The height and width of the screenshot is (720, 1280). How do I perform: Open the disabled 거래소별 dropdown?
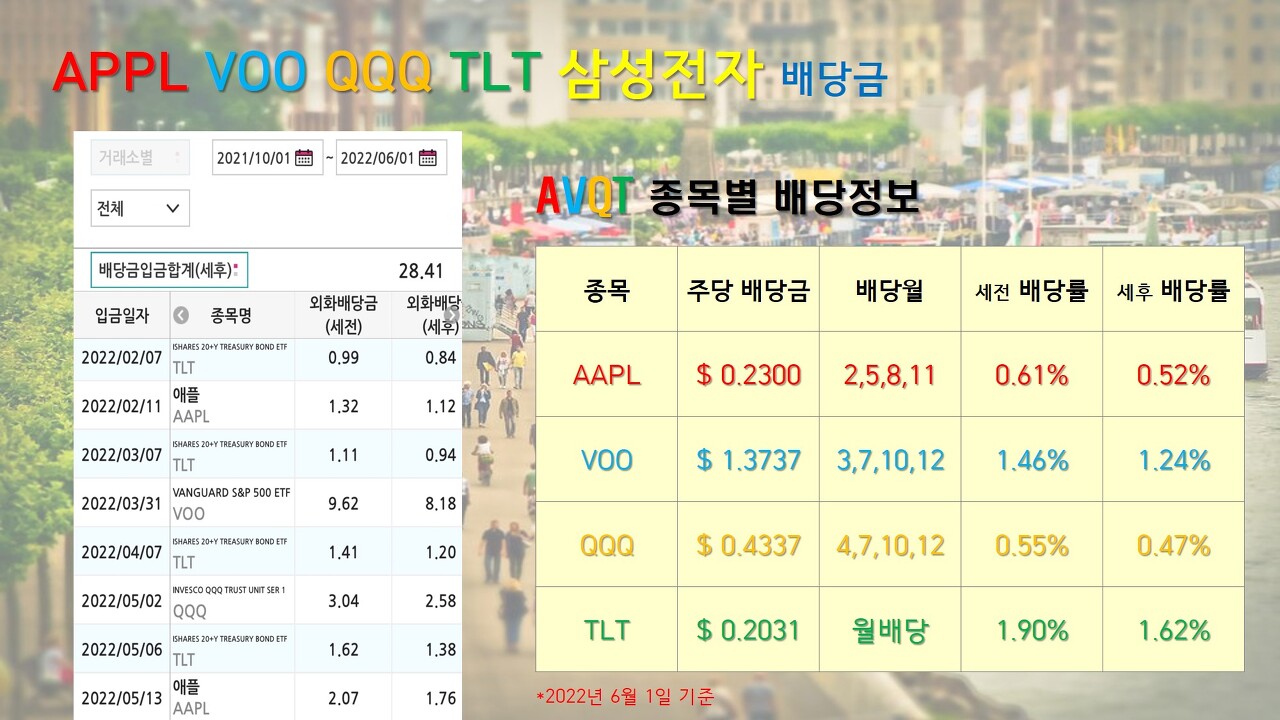click(140, 157)
